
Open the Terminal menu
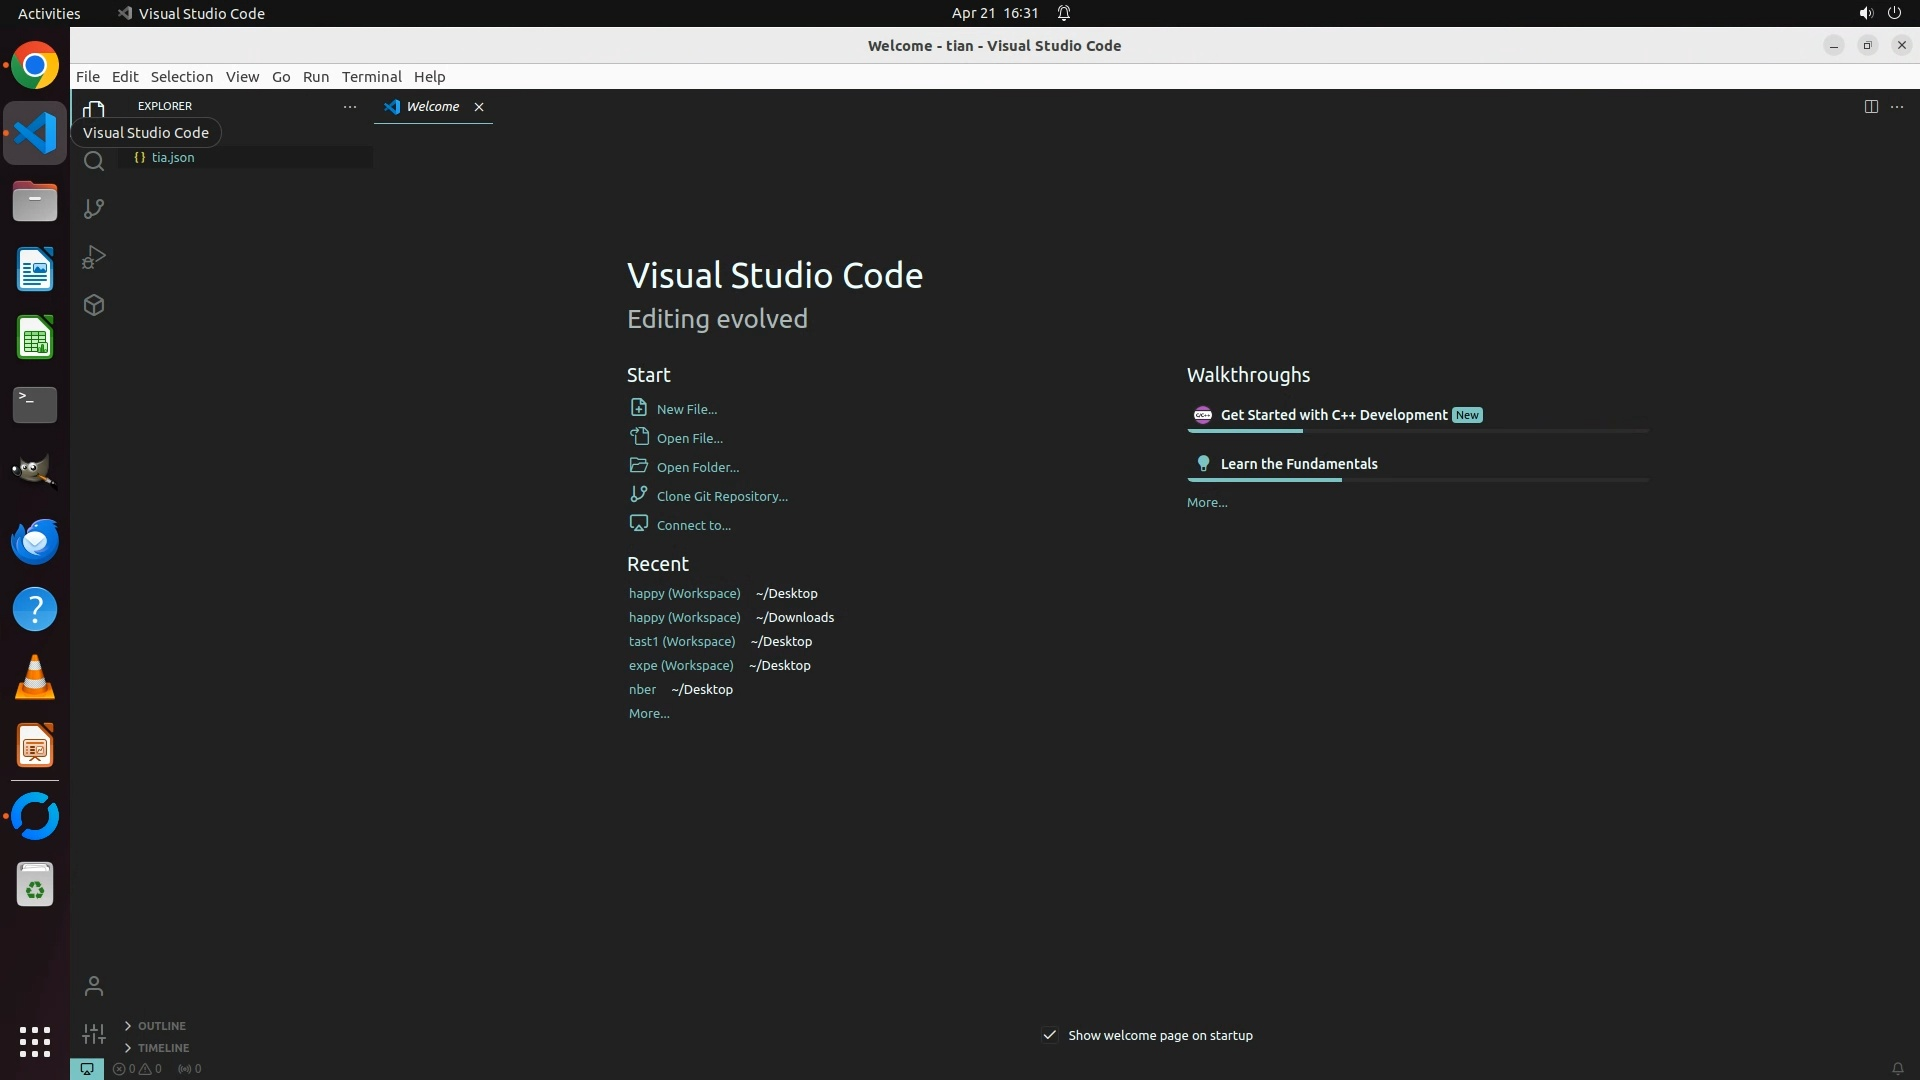(371, 77)
